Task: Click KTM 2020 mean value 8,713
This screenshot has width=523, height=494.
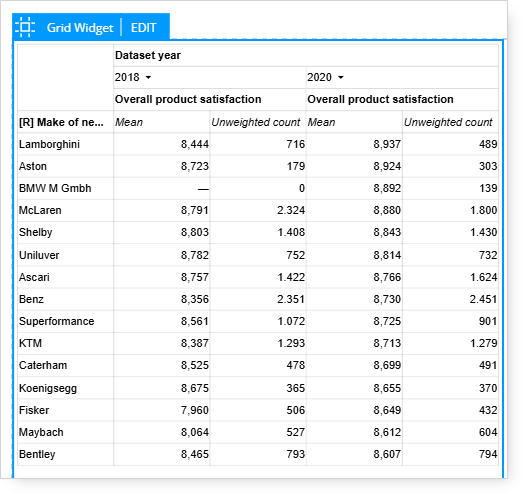Action: pyautogui.click(x=387, y=343)
